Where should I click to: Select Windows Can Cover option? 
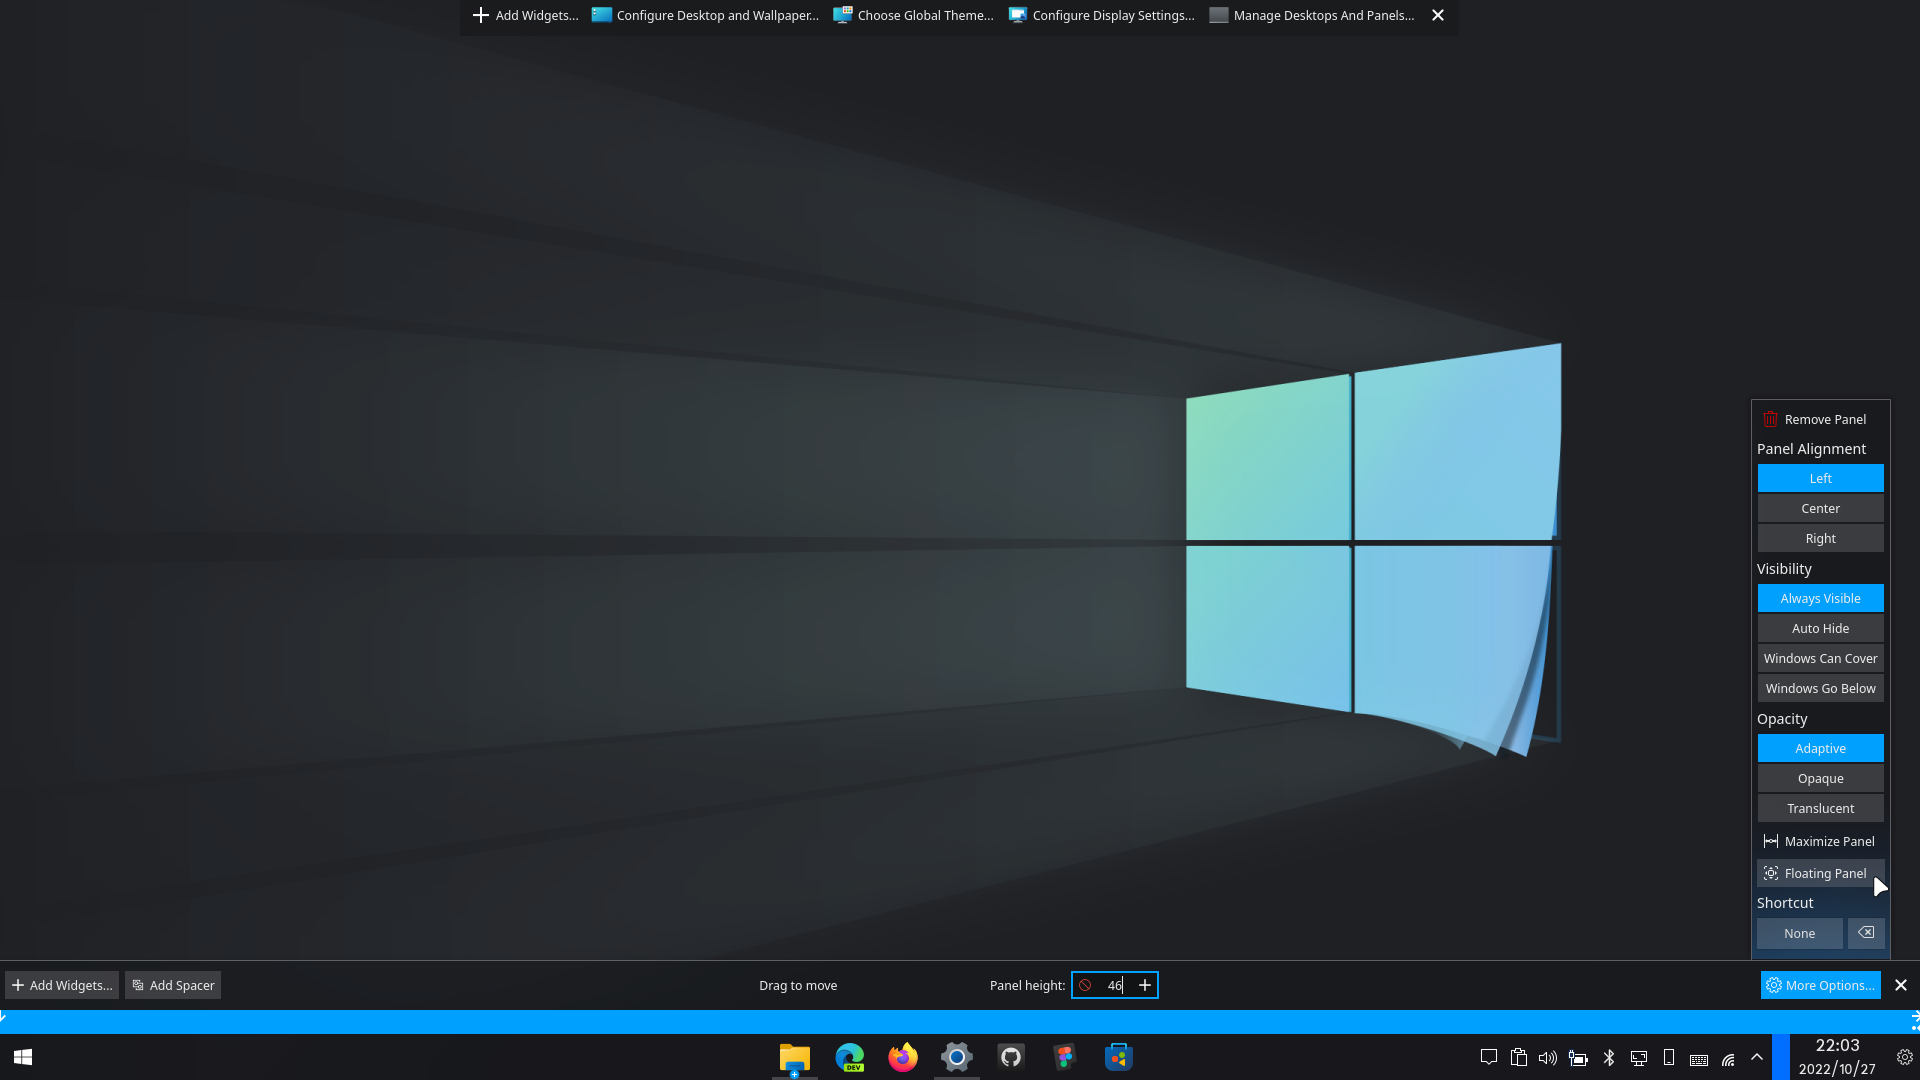[x=1820, y=658]
